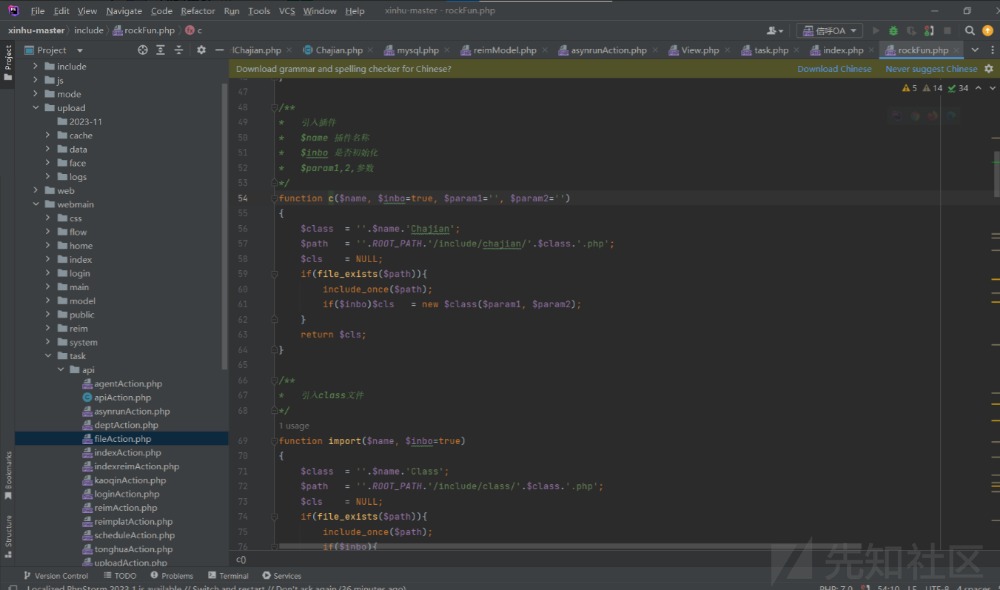Click the Download Chinese link
This screenshot has height=590, width=1000.
[x=834, y=69]
